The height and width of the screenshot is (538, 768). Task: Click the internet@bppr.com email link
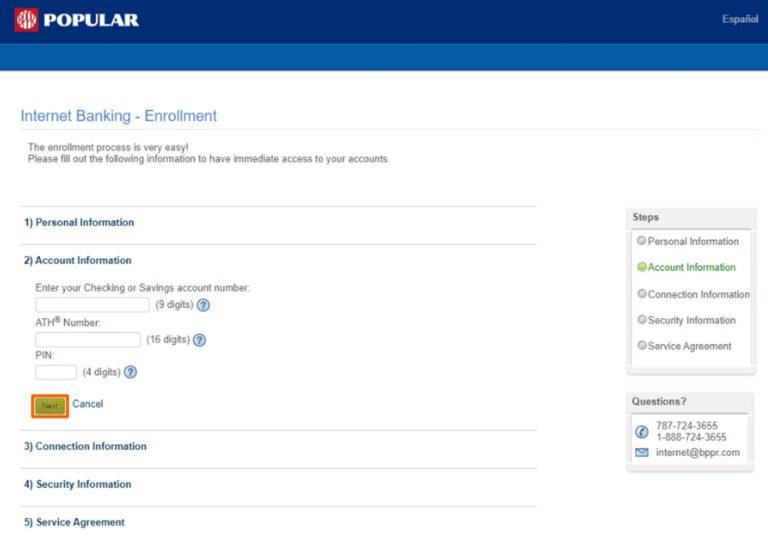697,453
